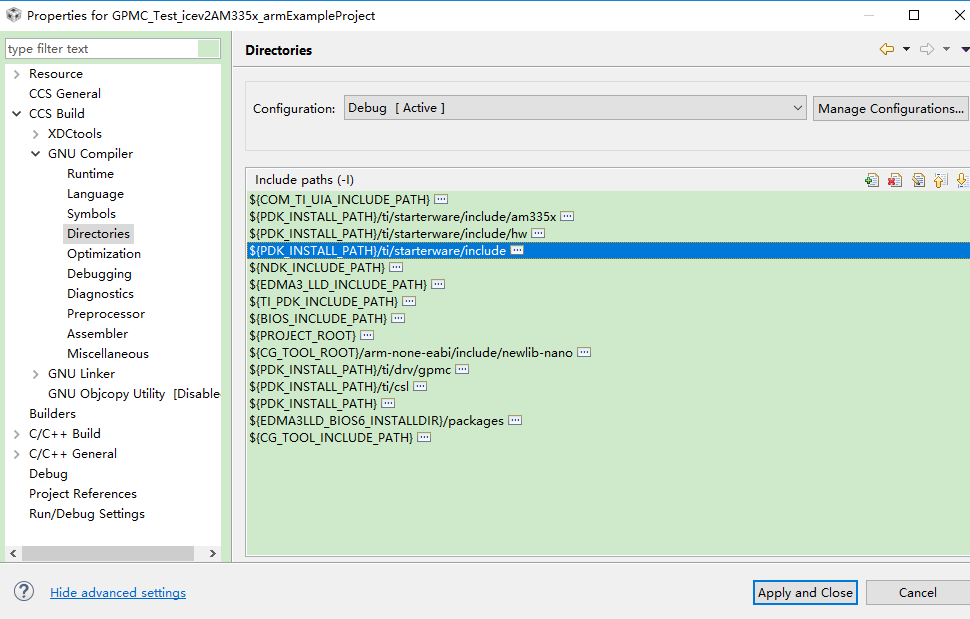This screenshot has height=619, width=970.
Task: Click ellipsis icon beside ${TI_PDK_INCLUDE_PATH}
Action: point(409,301)
